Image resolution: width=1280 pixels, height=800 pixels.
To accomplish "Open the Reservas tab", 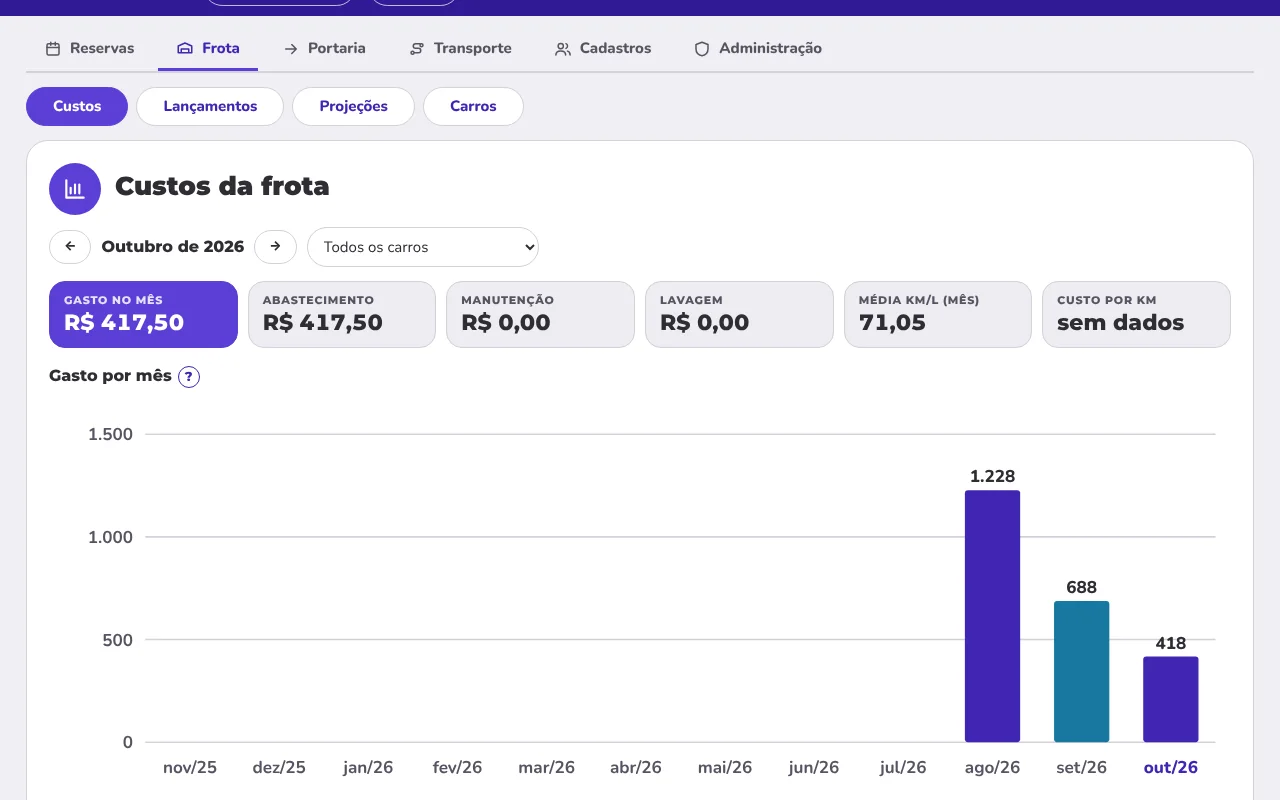I will [x=90, y=48].
